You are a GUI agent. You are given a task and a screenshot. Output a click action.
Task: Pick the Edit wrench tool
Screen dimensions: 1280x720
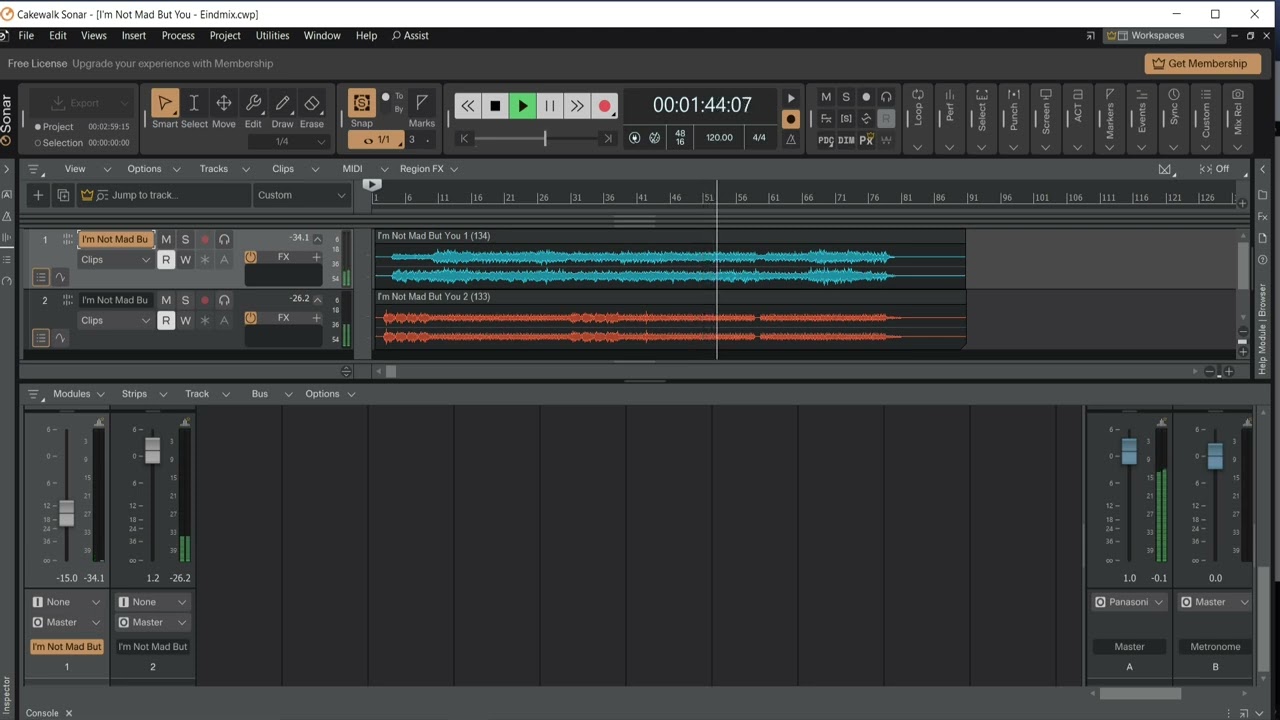[x=253, y=103]
